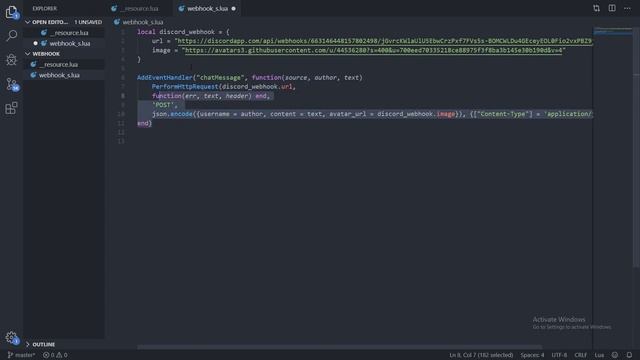The image size is (640, 360).
Task: Click the json.encode call in code
Action: pyautogui.click(x=172, y=114)
